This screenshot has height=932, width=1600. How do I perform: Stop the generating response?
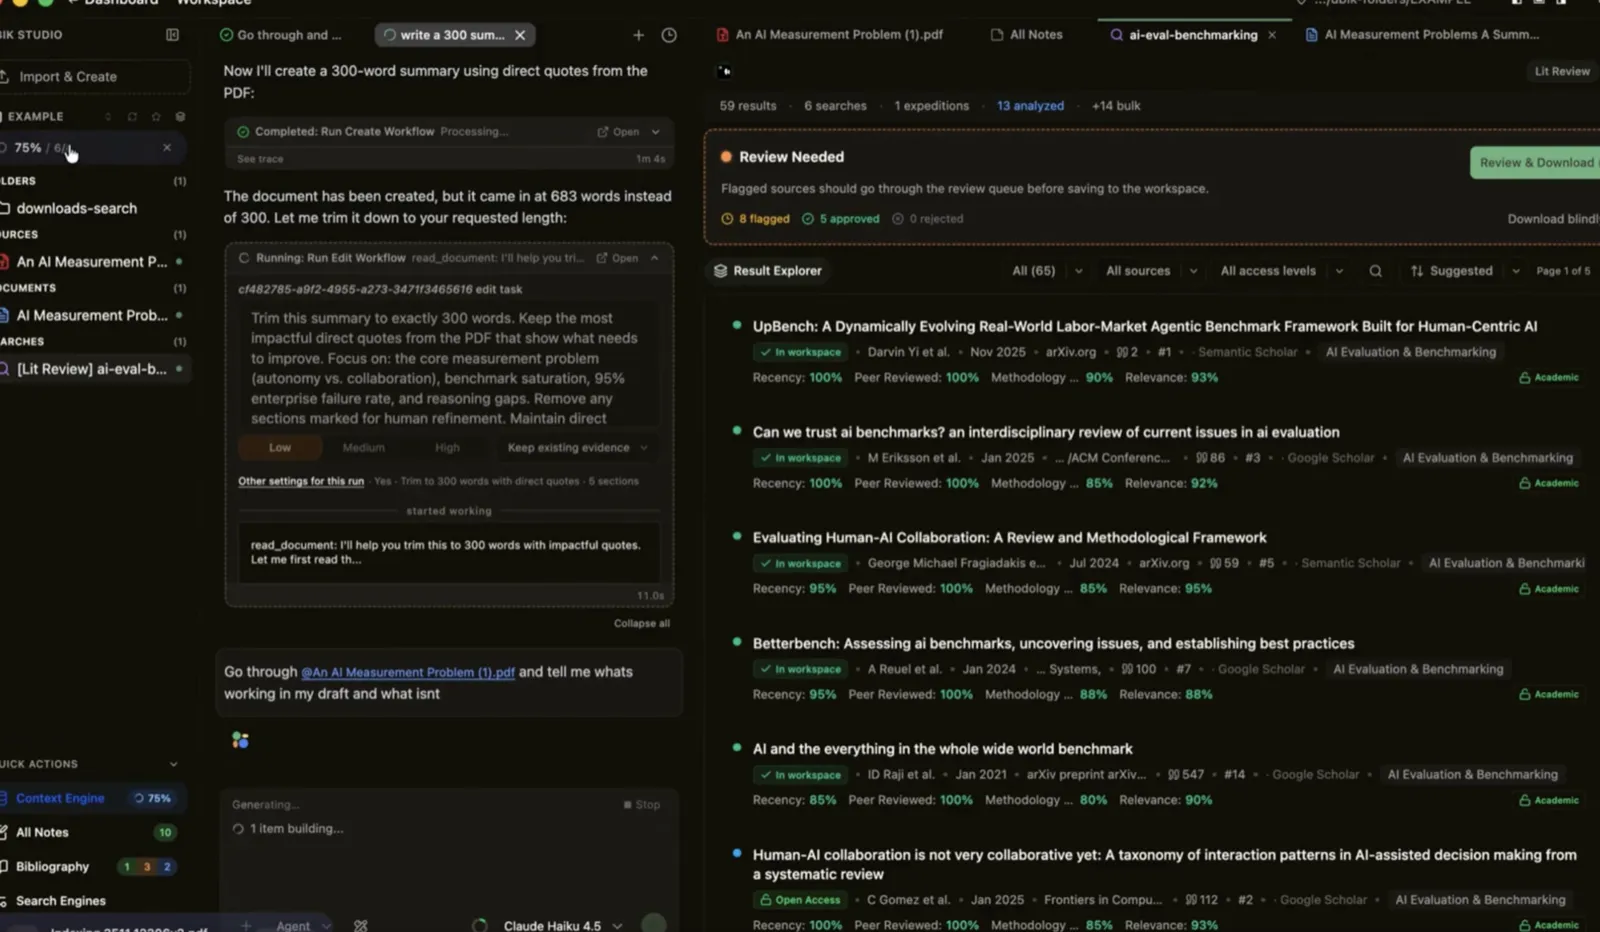(x=641, y=805)
